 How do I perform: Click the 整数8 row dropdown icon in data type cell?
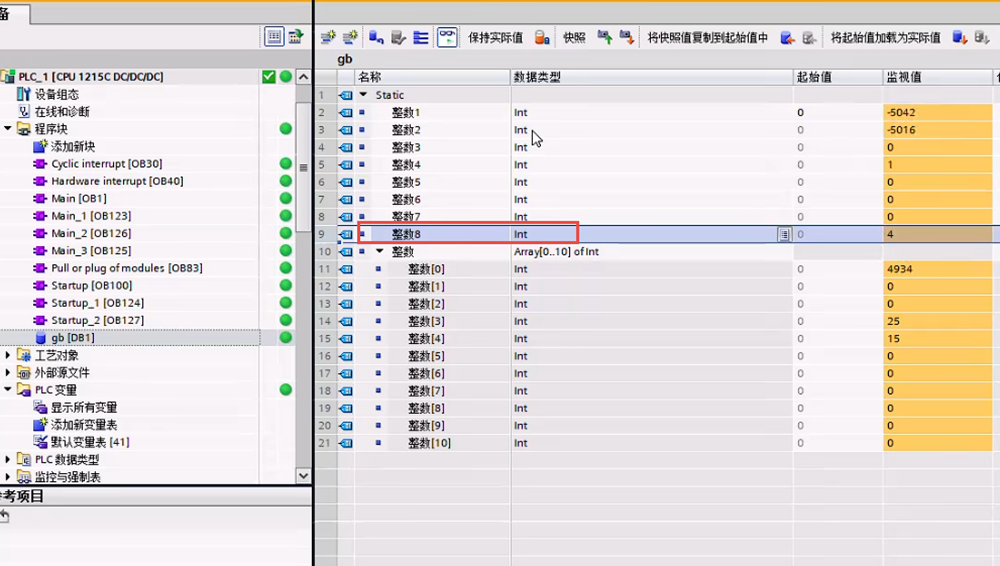click(x=785, y=234)
